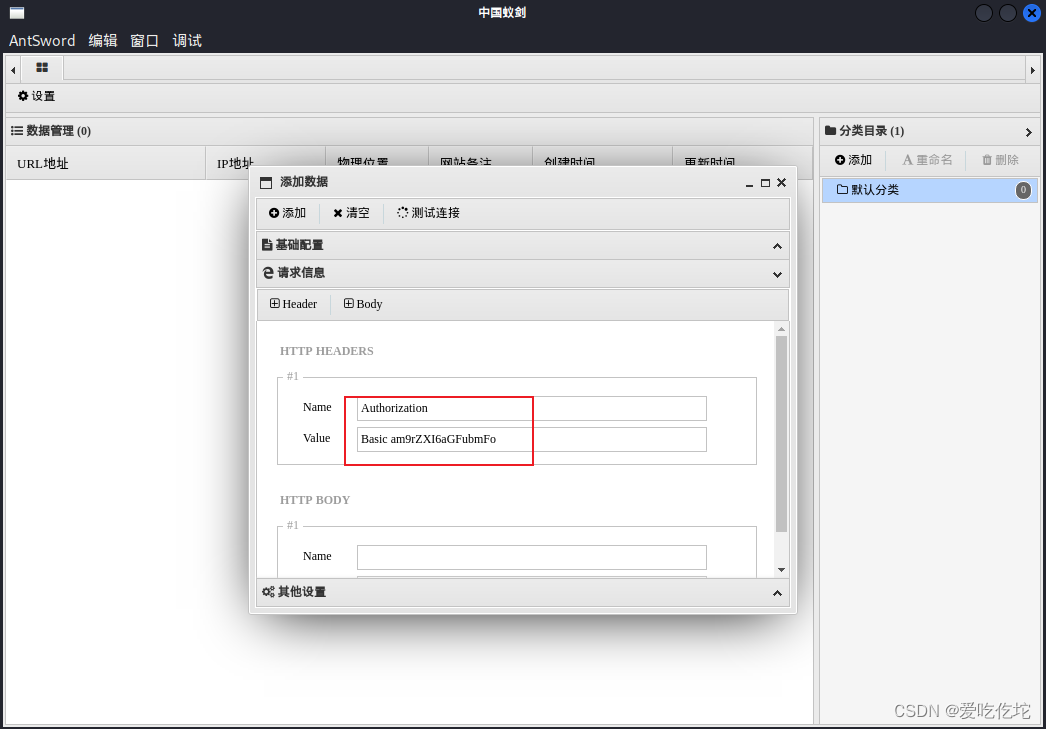
Task: Click the HTTP BODY label
Action: pos(315,500)
